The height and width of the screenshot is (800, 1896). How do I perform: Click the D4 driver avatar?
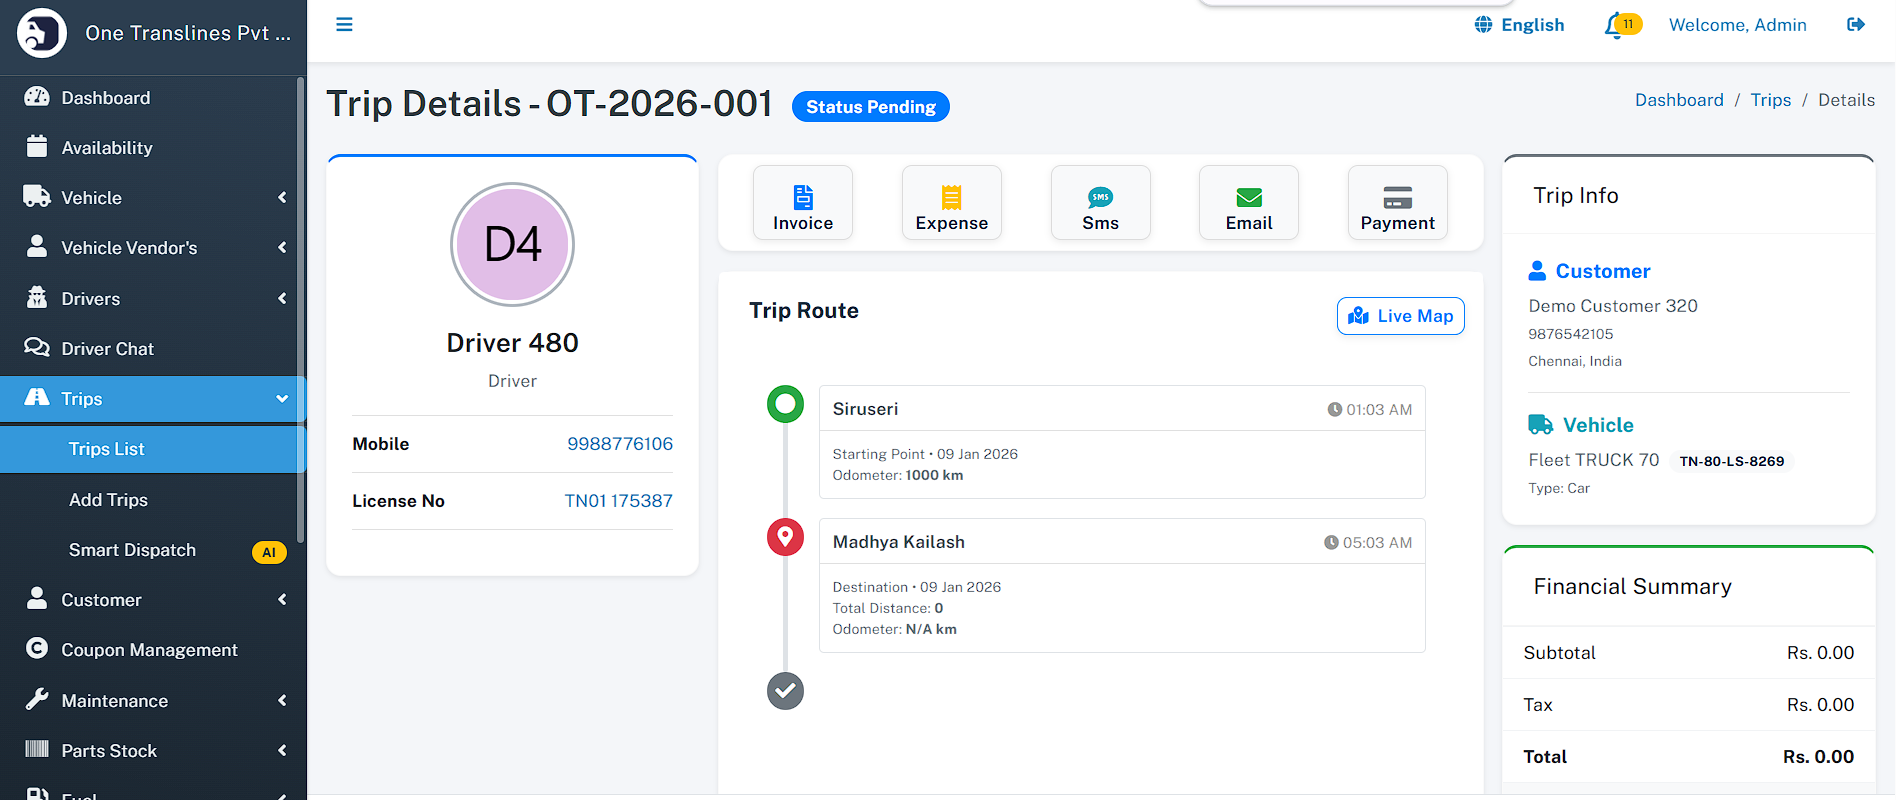pyautogui.click(x=512, y=244)
